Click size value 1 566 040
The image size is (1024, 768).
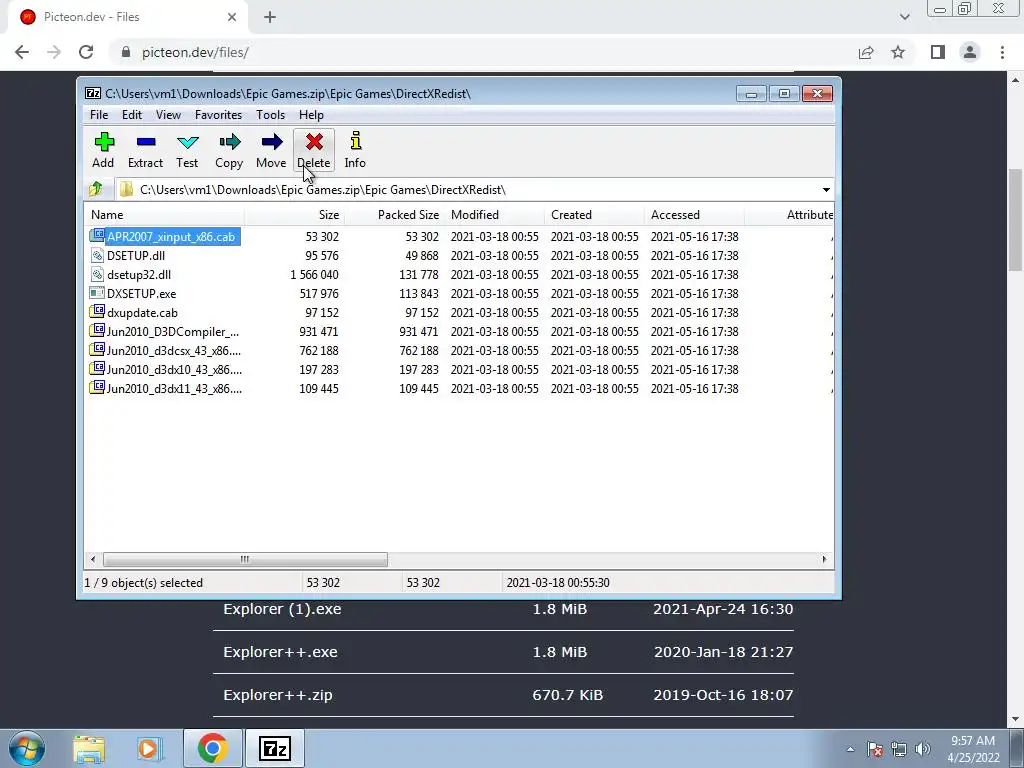(314, 274)
